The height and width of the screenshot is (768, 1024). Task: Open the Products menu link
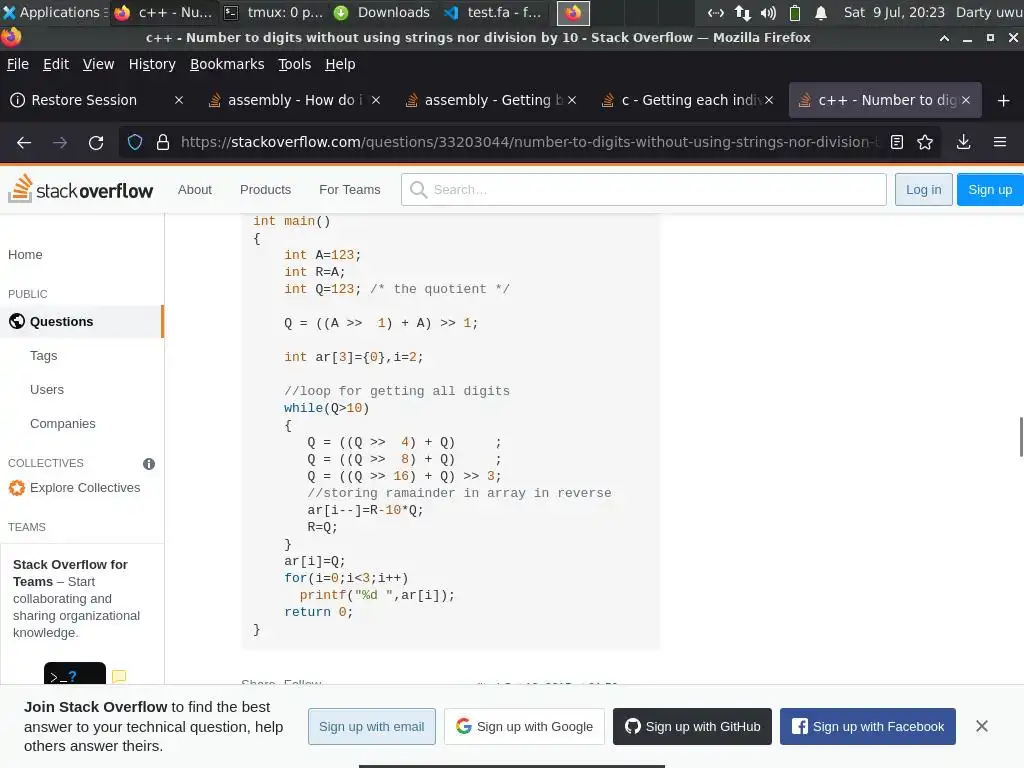point(265,189)
